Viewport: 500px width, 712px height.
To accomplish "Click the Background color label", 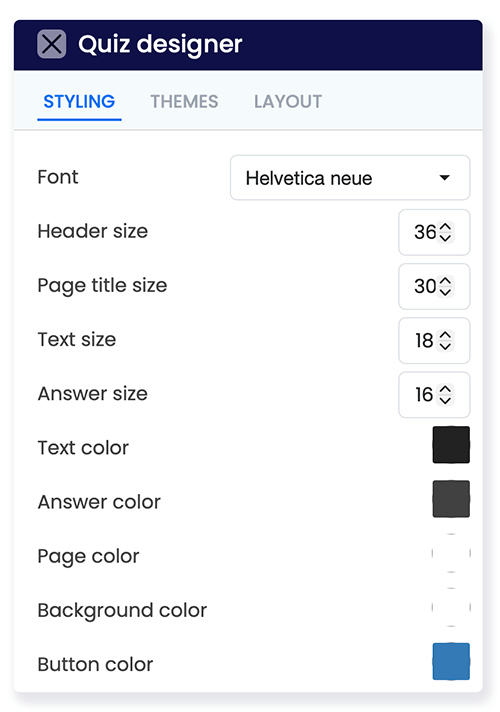I will tap(122, 610).
